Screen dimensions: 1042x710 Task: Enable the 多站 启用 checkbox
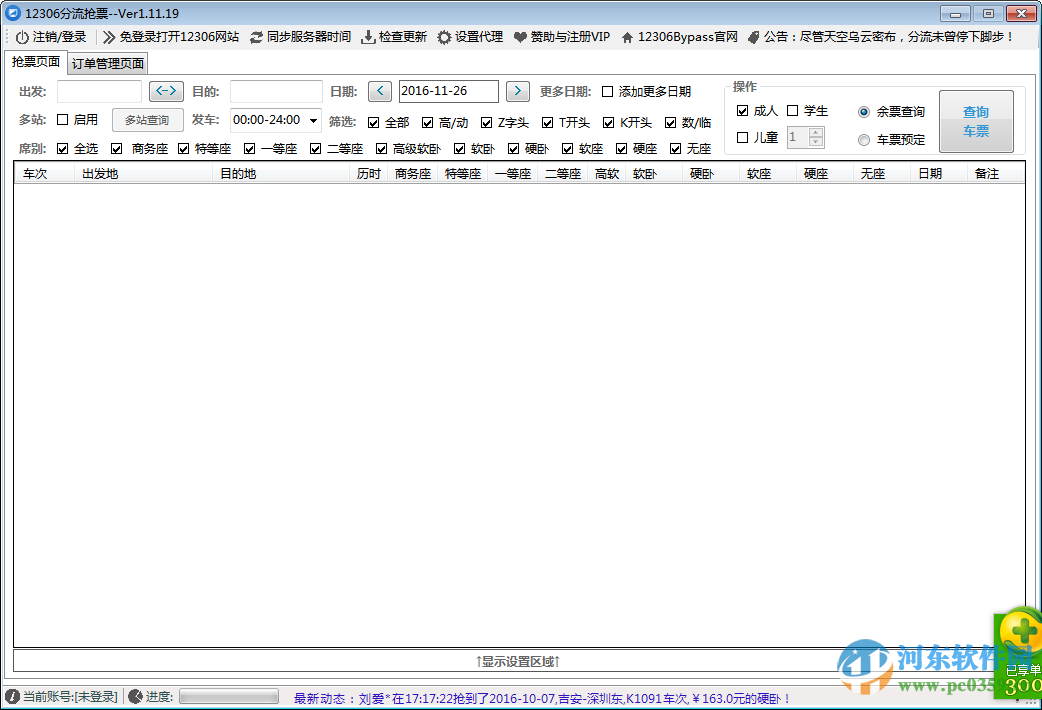(60, 119)
